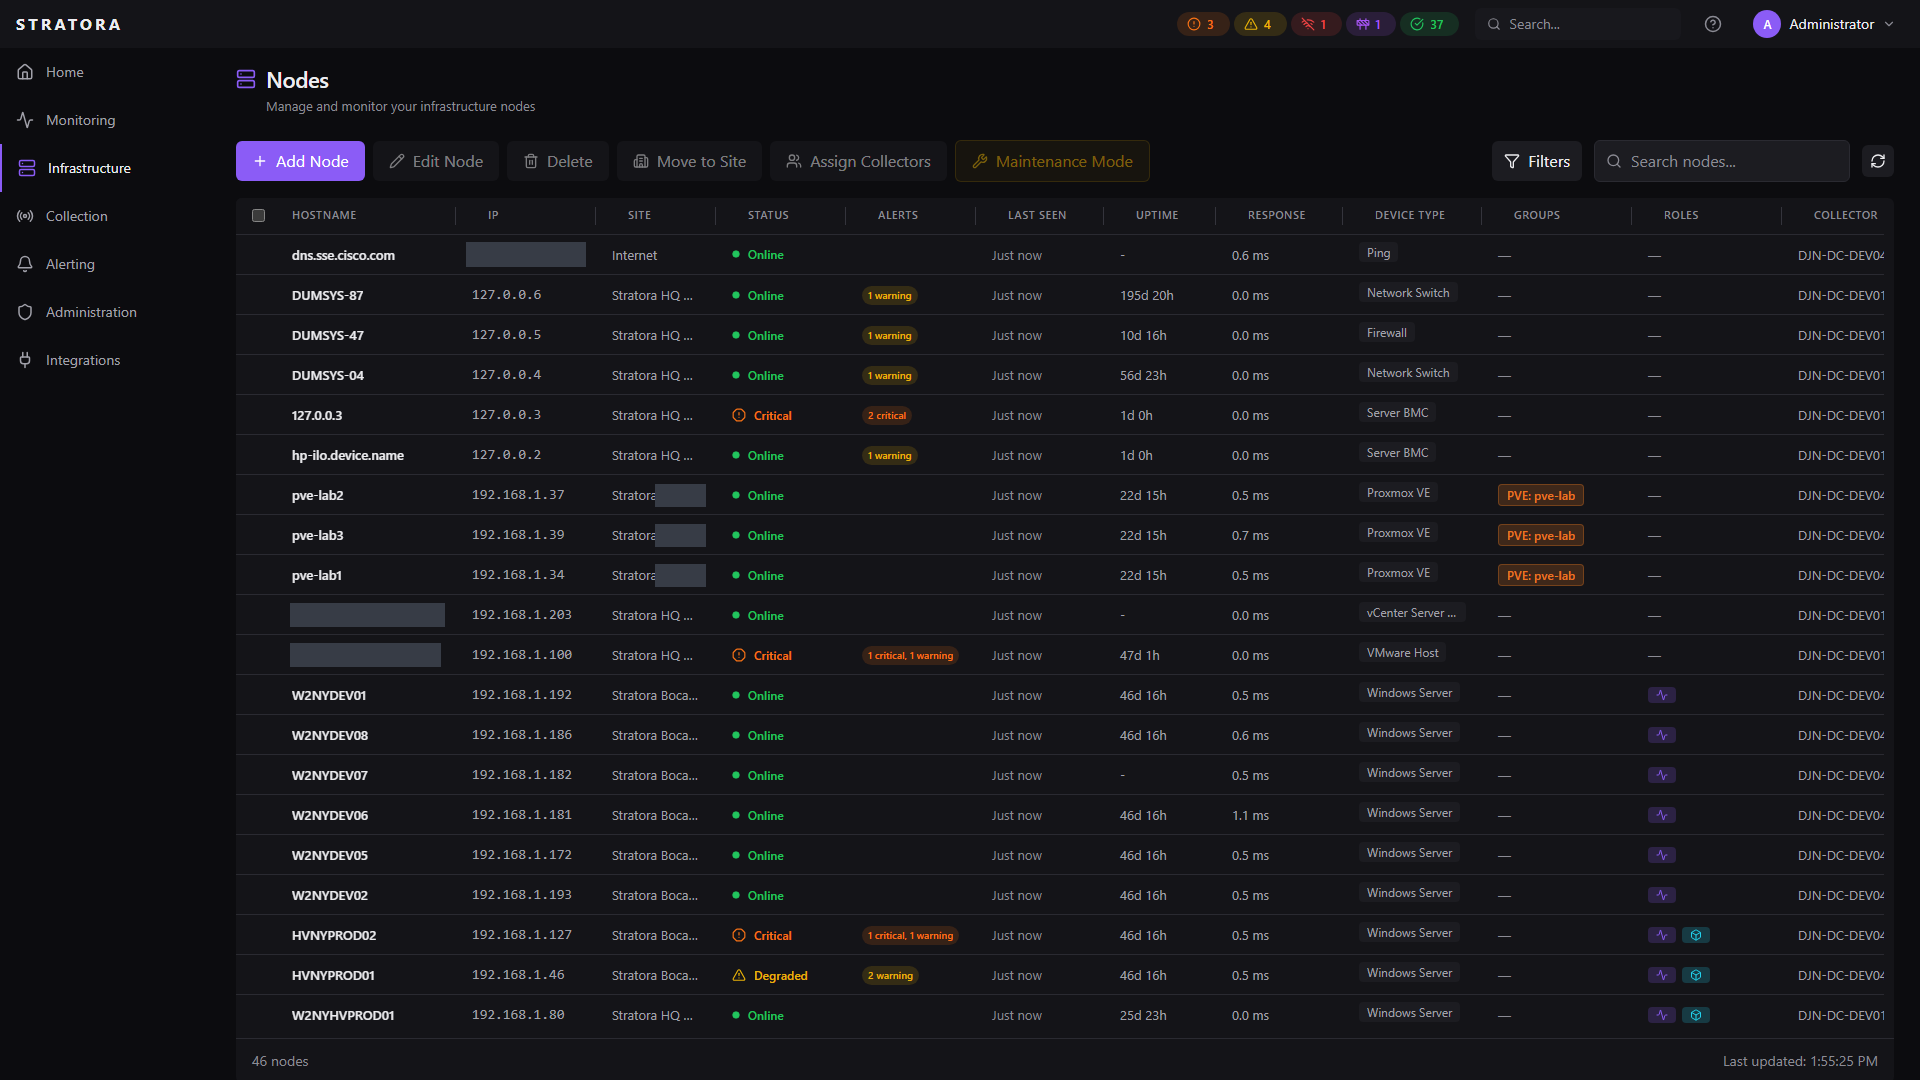
Task: Click the global Search field
Action: (x=1578, y=24)
